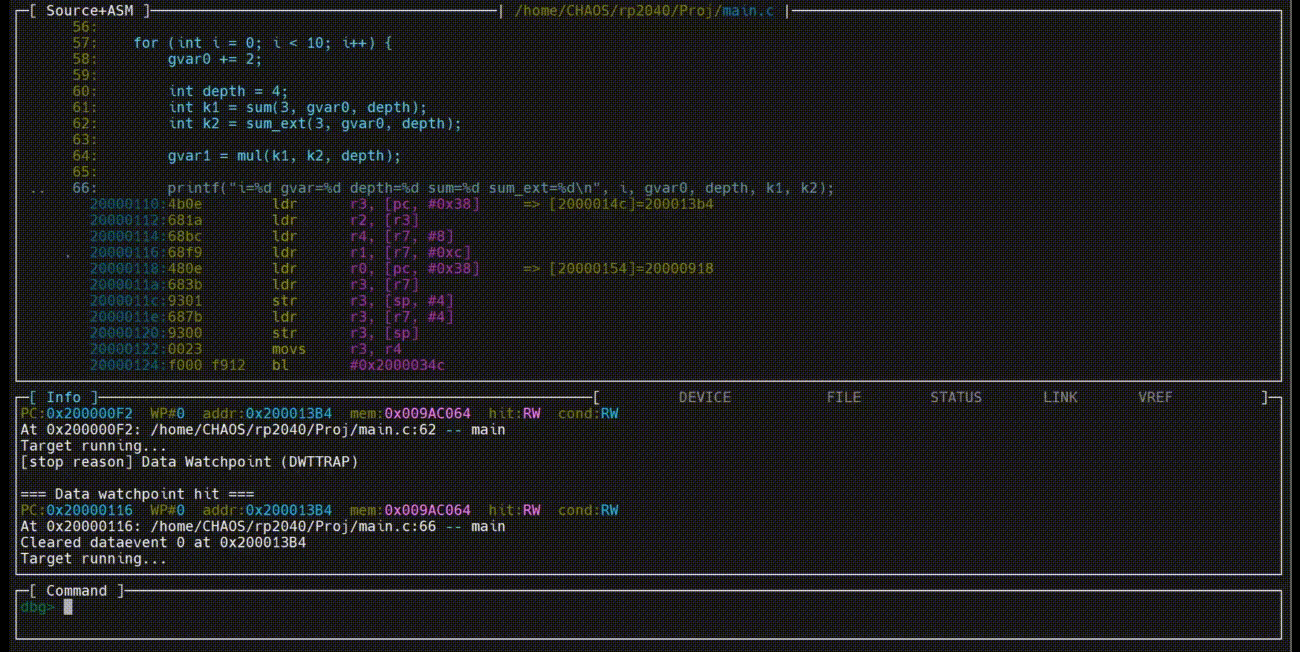The image size is (1300, 652).
Task: Click line 62 sum_ext call
Action: [314, 123]
